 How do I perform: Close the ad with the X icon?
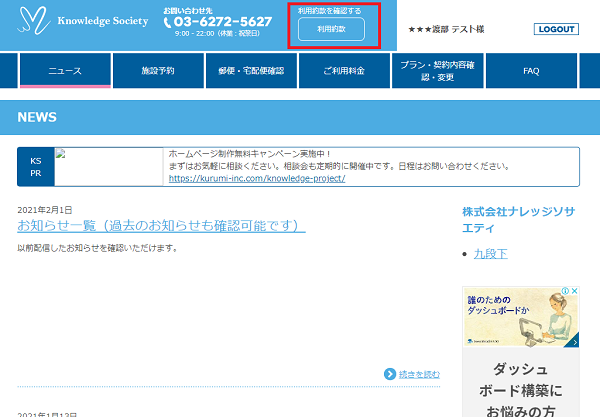(573, 292)
